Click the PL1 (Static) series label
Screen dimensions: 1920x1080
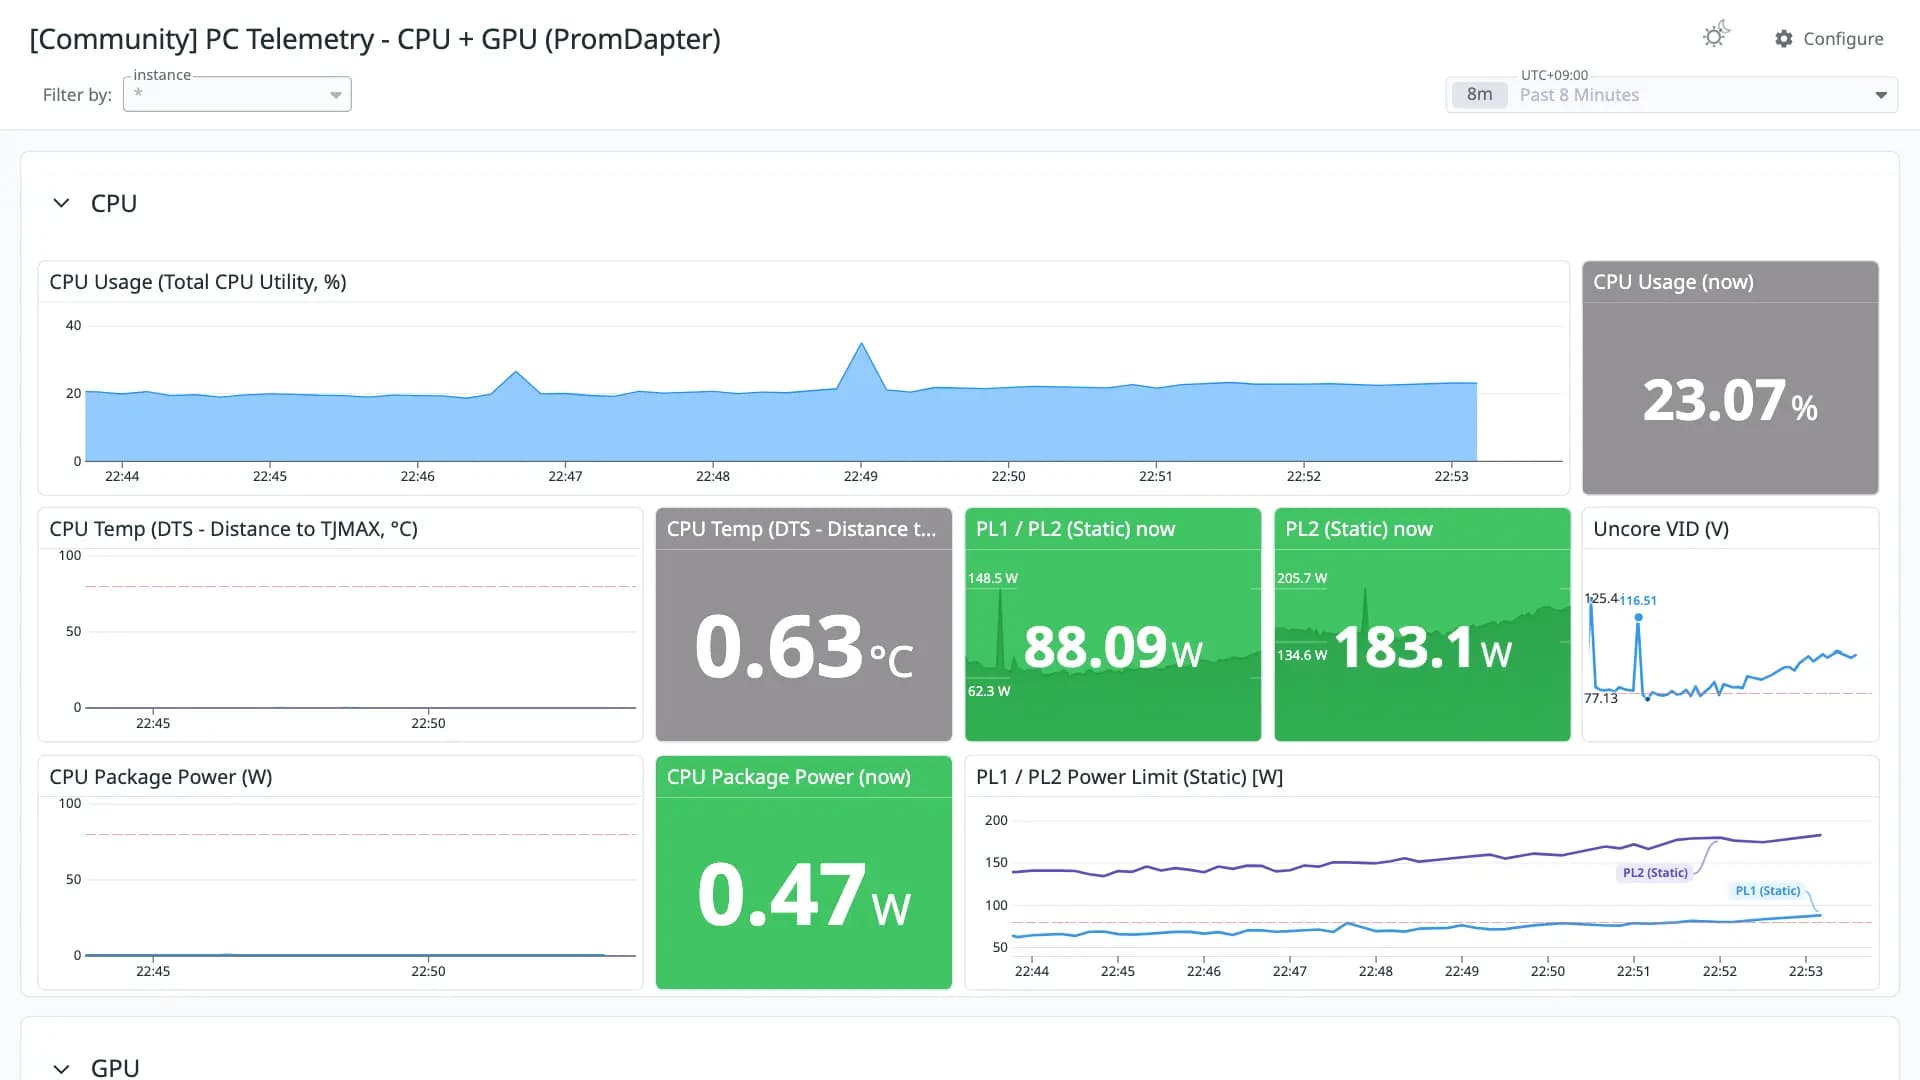(1767, 891)
